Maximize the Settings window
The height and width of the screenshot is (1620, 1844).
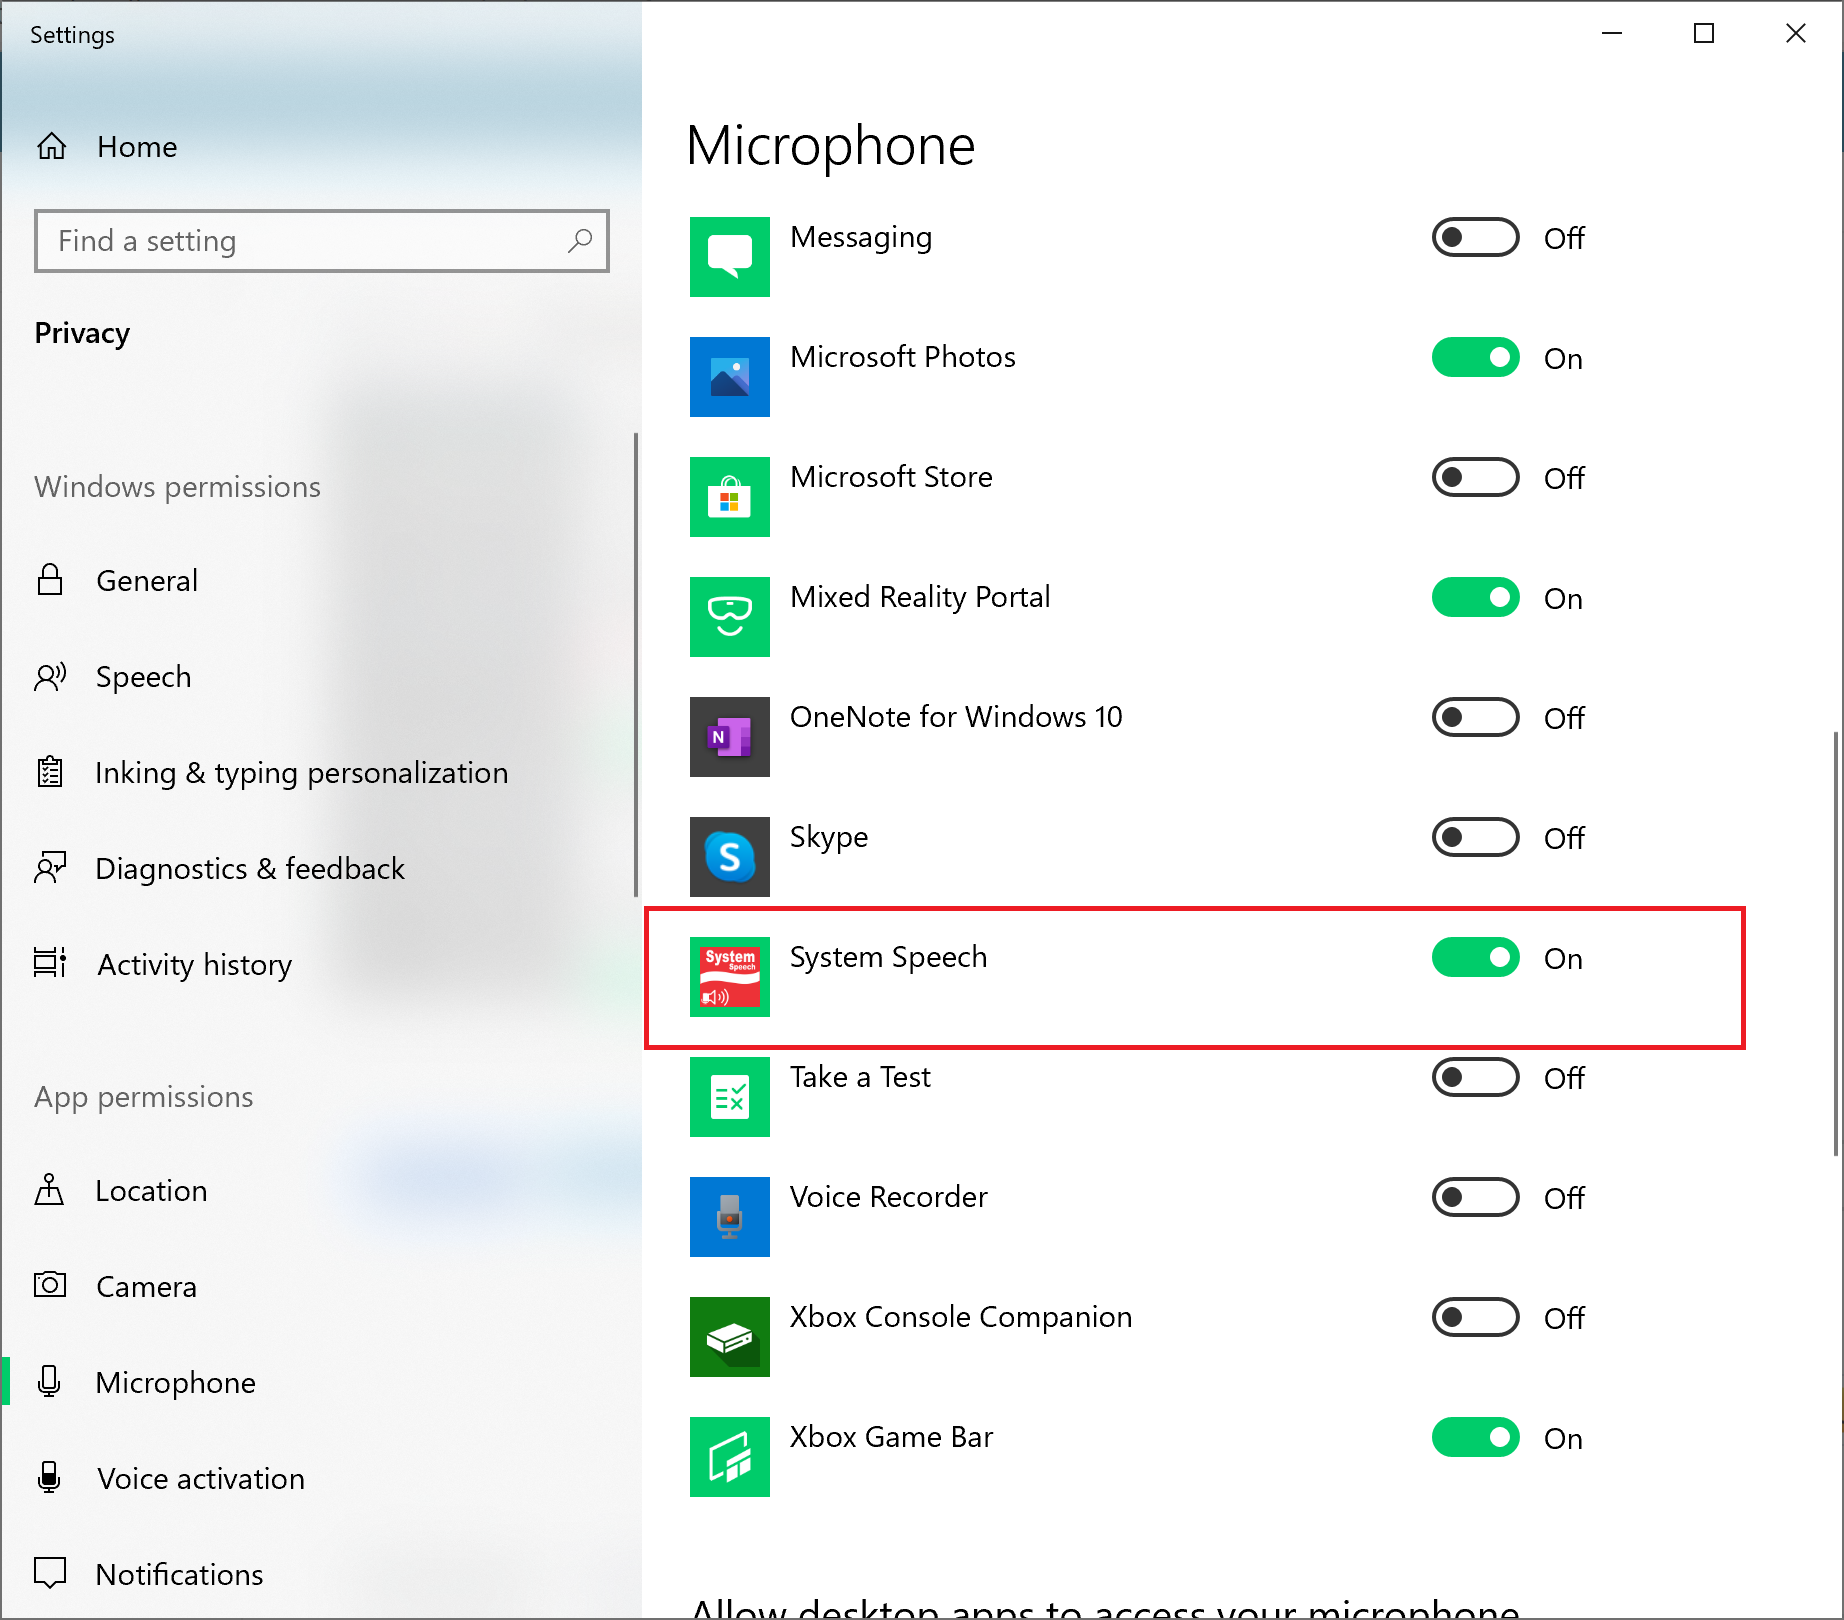(1704, 33)
